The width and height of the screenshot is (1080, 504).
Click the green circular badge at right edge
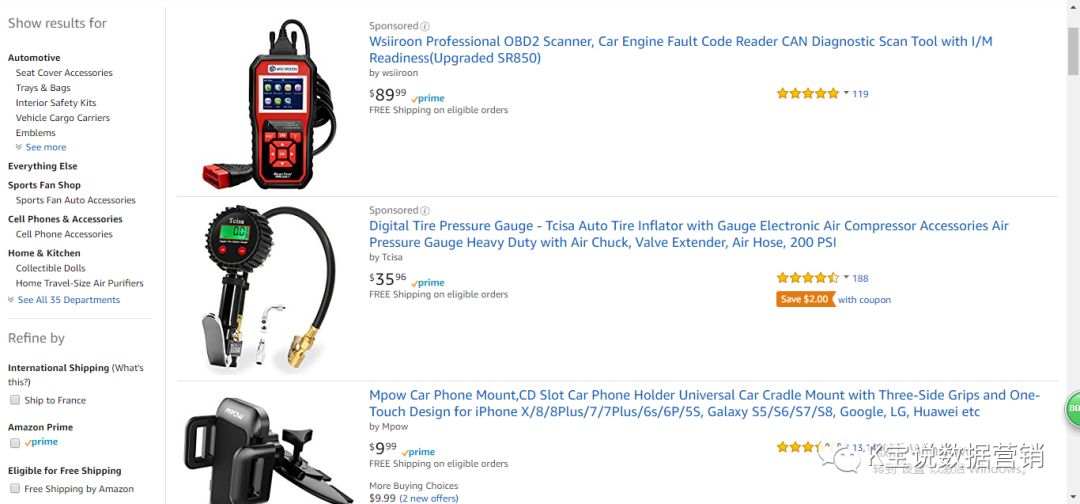coord(1073,408)
